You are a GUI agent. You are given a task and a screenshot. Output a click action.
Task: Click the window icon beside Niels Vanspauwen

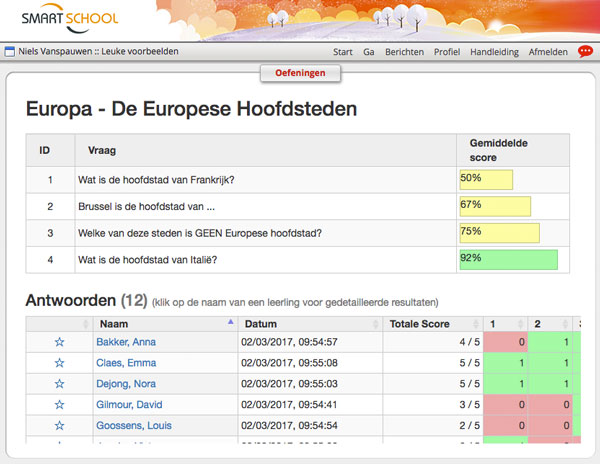pos(10,52)
